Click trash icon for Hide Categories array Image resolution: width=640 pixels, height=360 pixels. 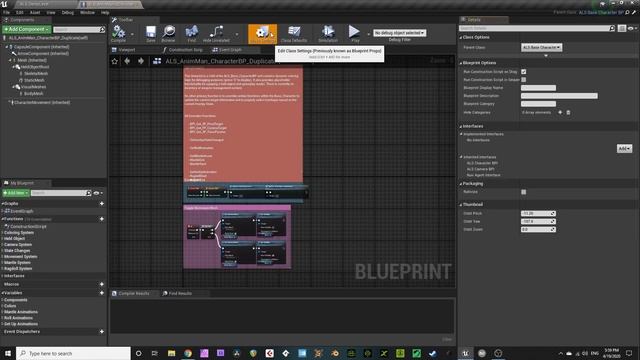568,112
